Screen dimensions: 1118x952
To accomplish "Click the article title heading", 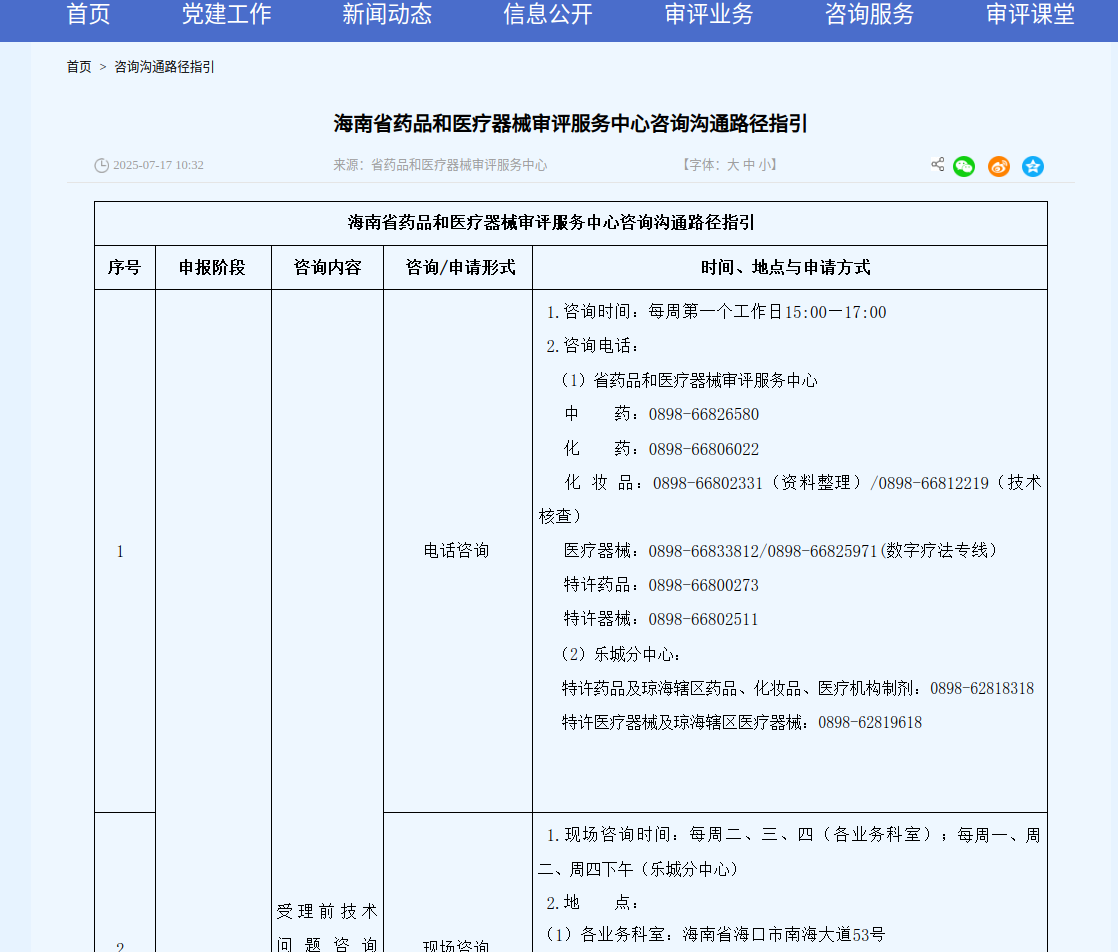I will click(570, 124).
